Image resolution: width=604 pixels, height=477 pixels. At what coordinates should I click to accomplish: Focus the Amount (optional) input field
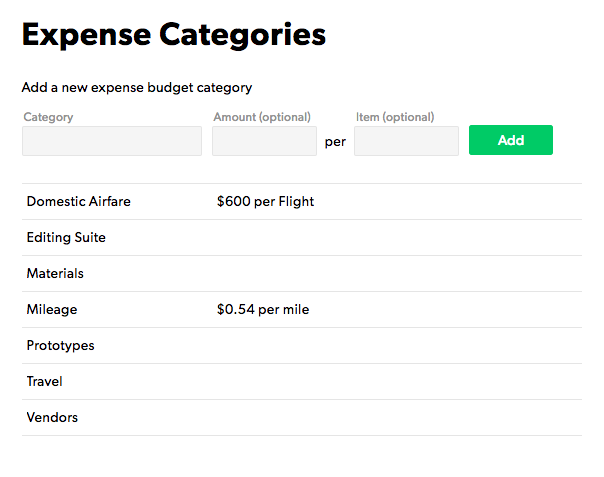point(264,141)
